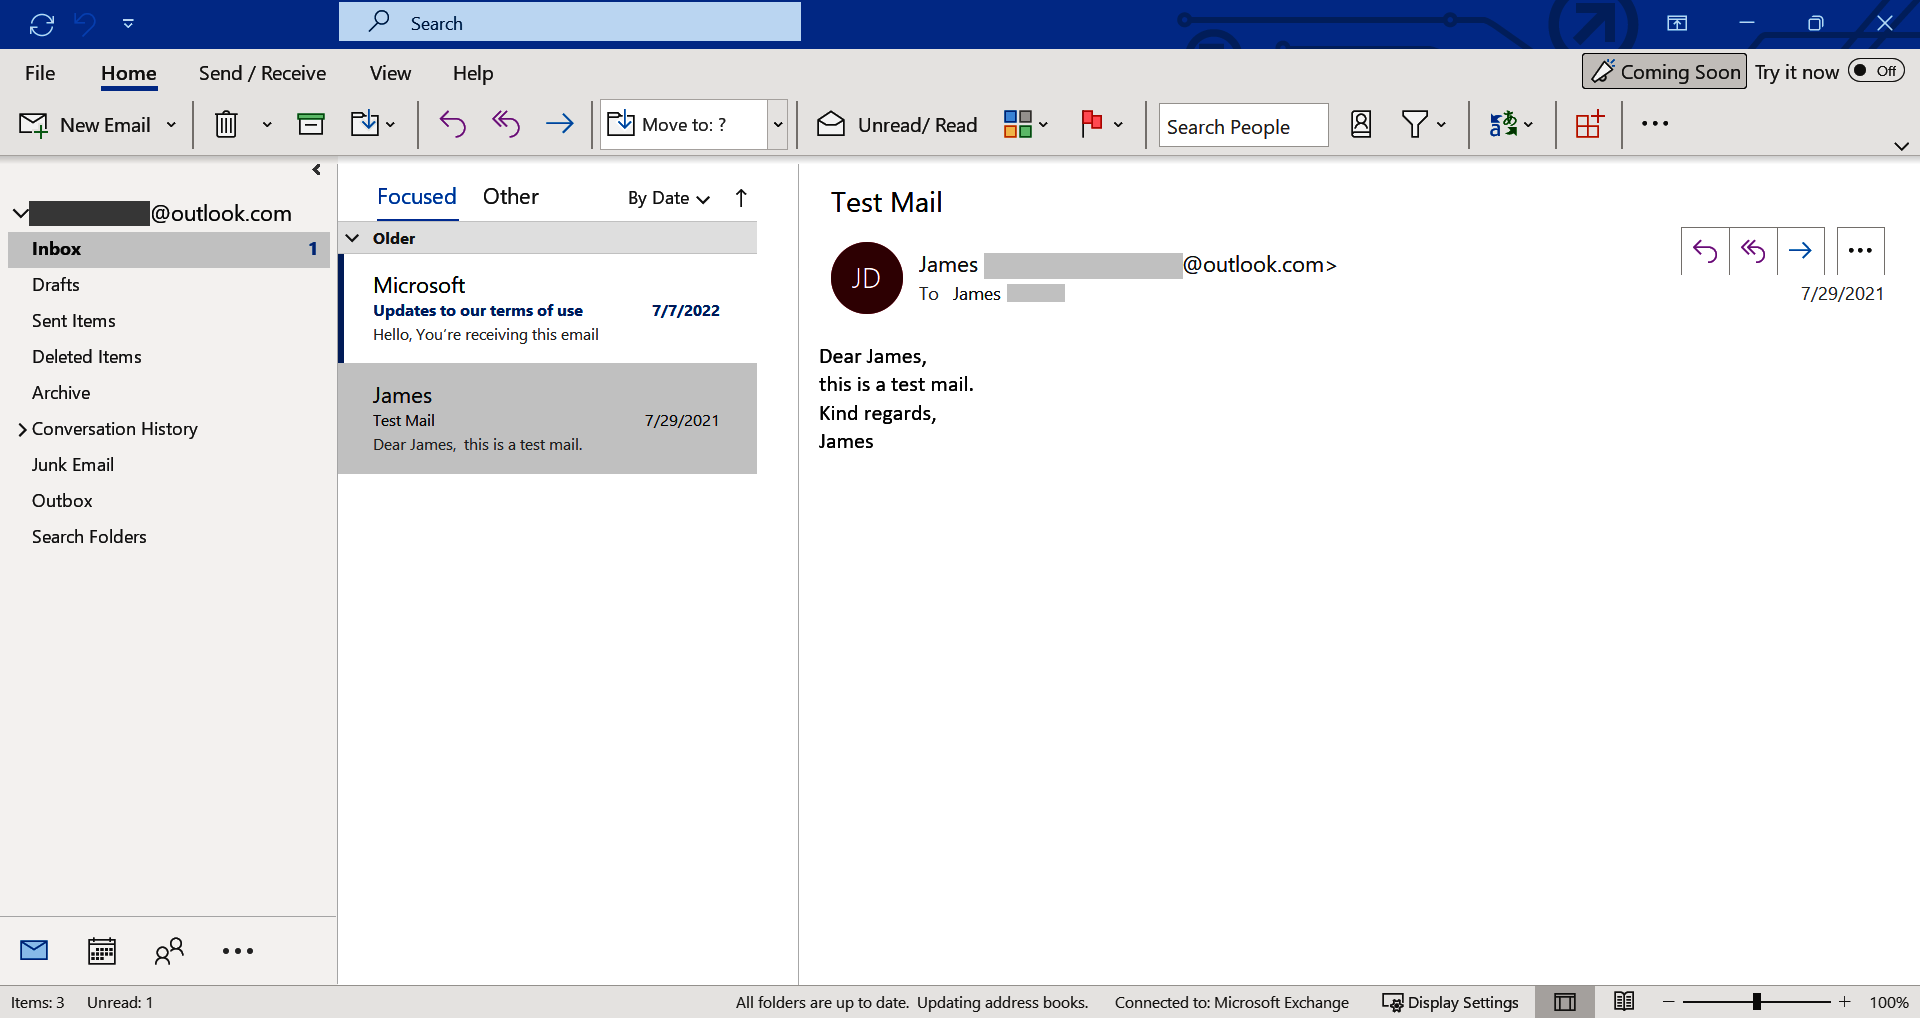Expand the Conversation History folder
The image size is (1921, 1018).
[x=23, y=429]
